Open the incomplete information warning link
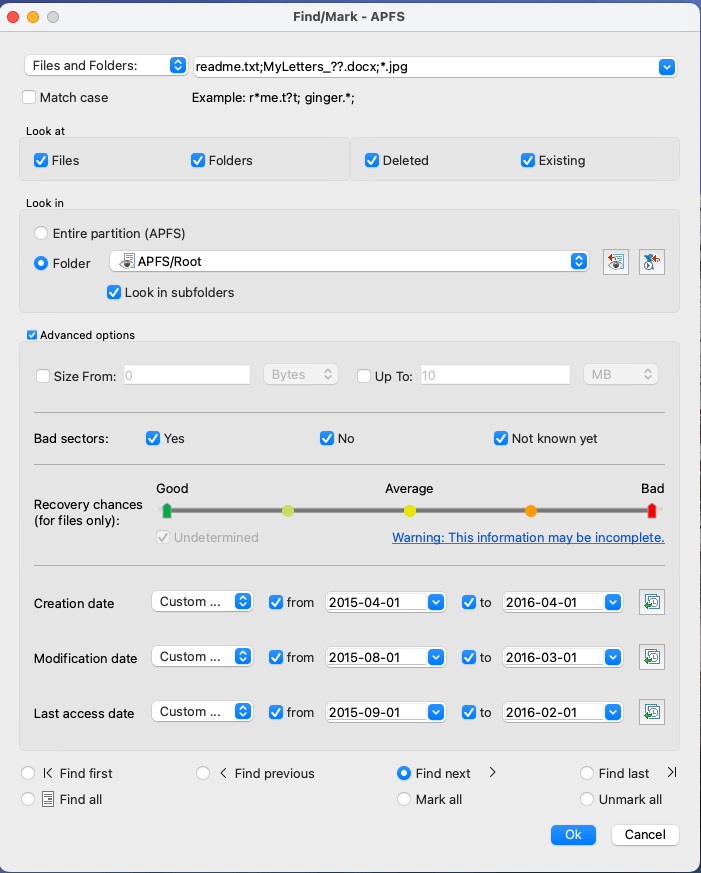The width and height of the screenshot is (701, 873). tap(528, 537)
